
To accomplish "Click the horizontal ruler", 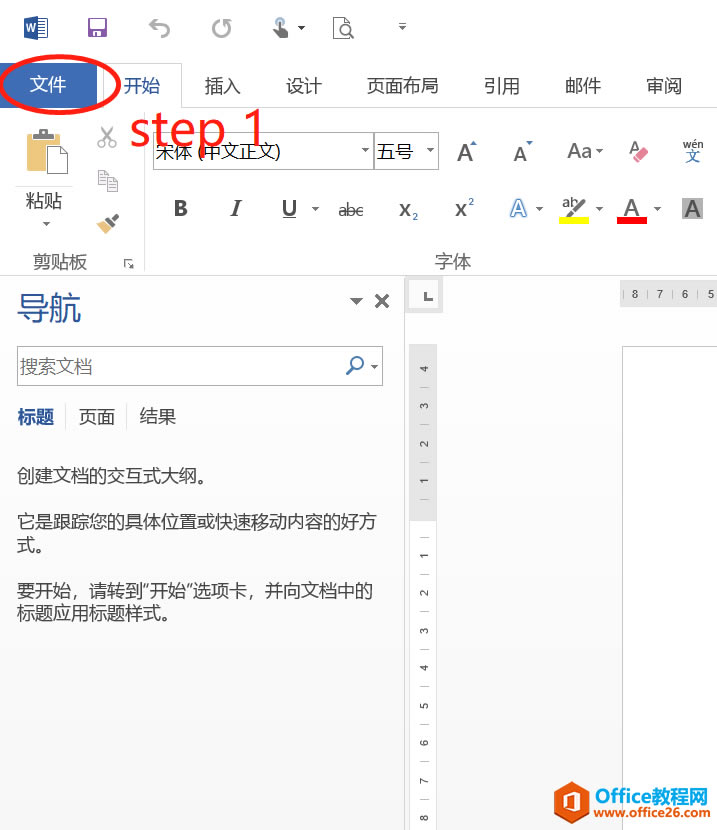I will (669, 294).
